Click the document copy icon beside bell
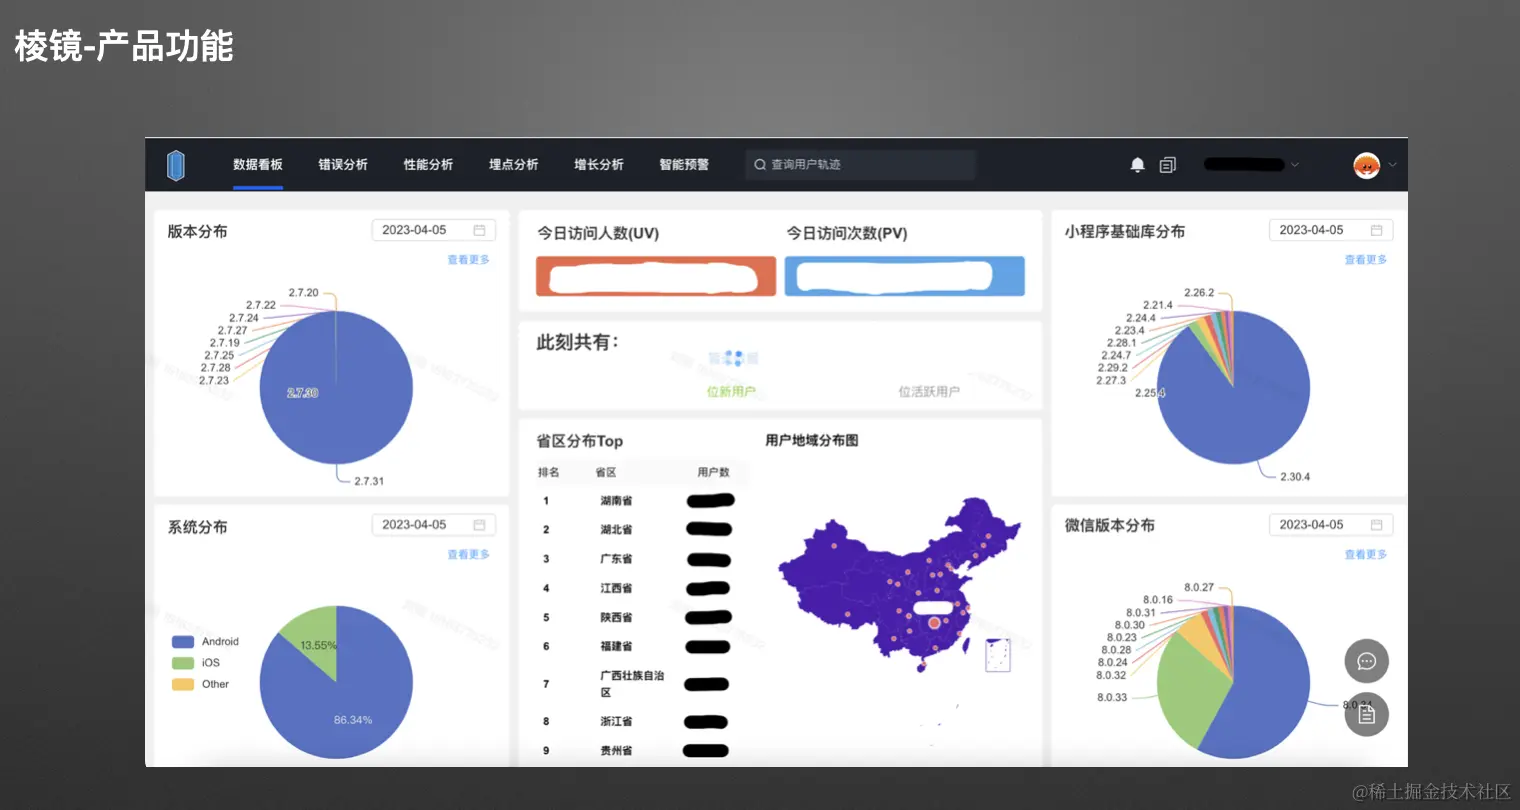1520x810 pixels. (x=1167, y=165)
